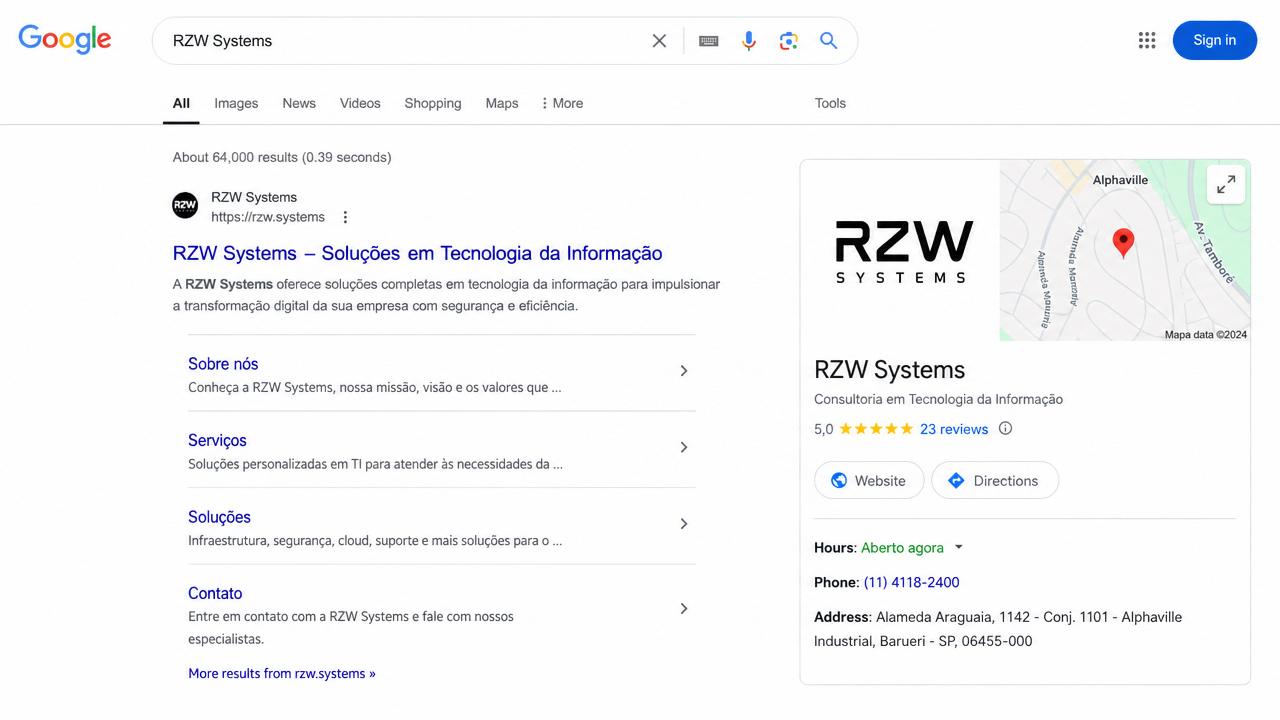Open Google Lens image search icon
This screenshot has width=1280, height=720.
click(x=789, y=41)
